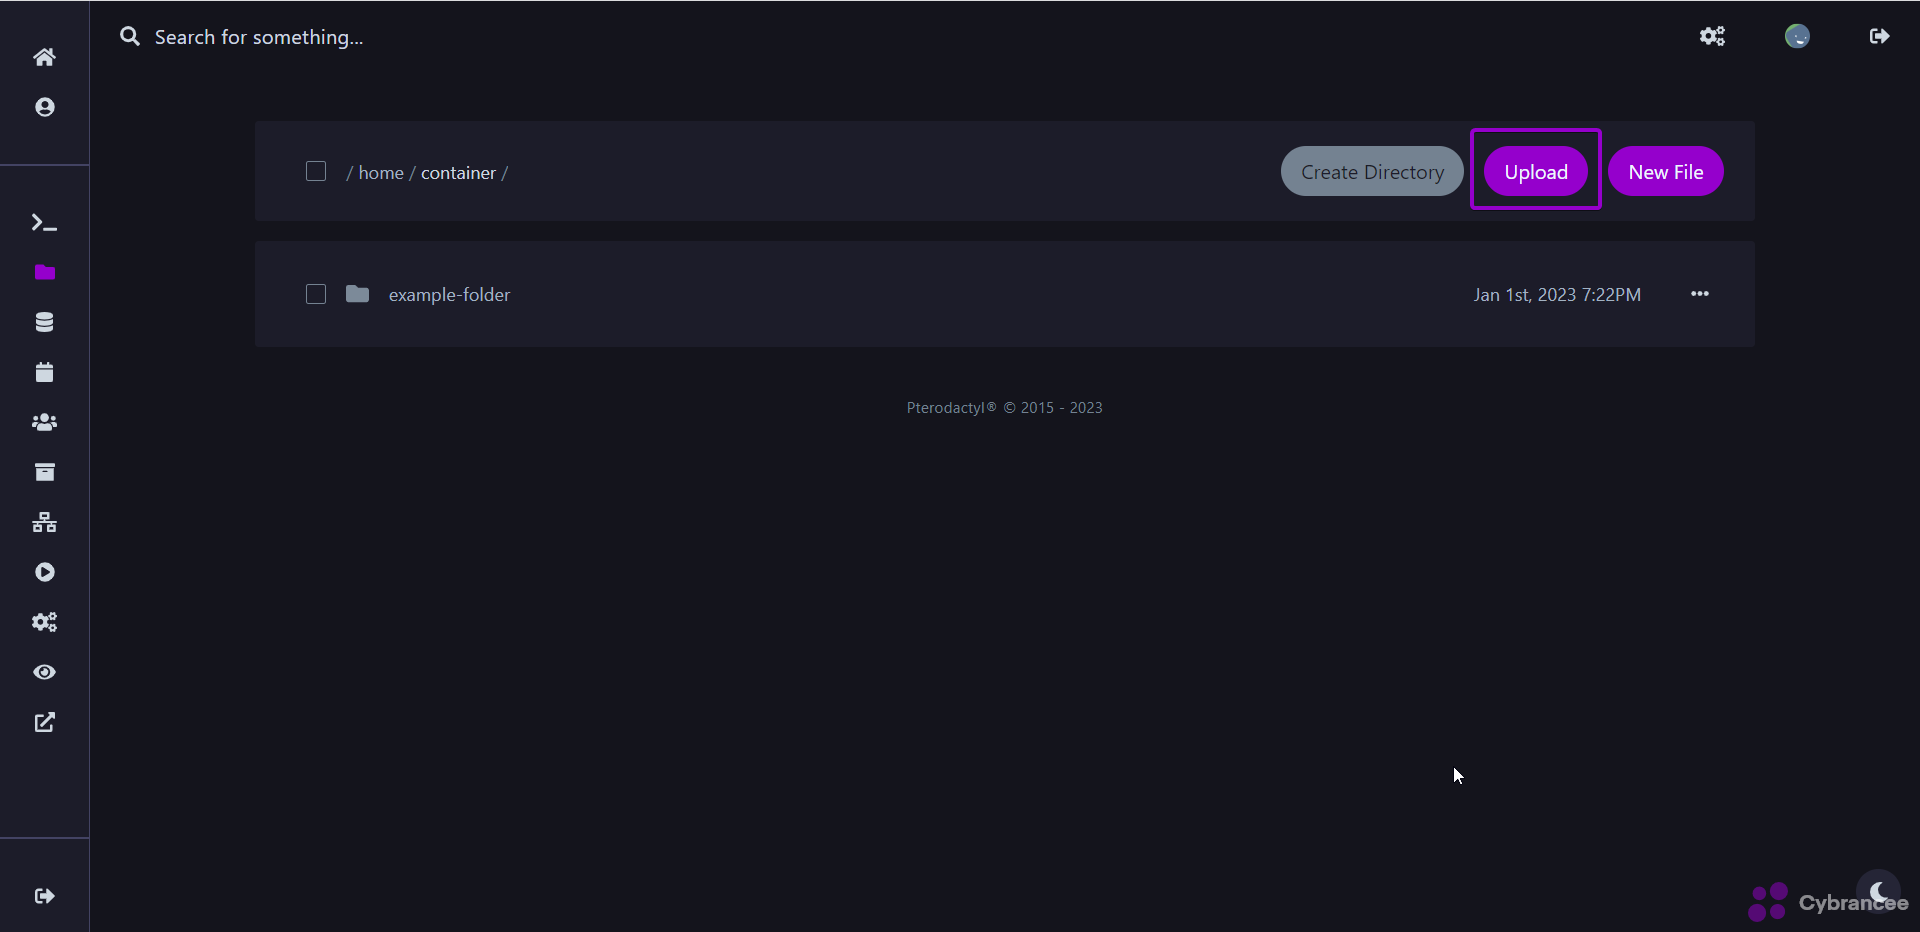Open the Network icon in sidebar
The width and height of the screenshot is (1920, 932).
pyautogui.click(x=44, y=522)
